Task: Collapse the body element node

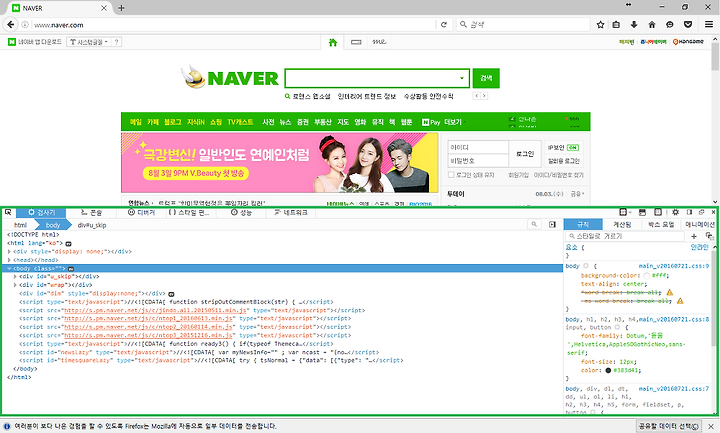Action: click(9, 269)
